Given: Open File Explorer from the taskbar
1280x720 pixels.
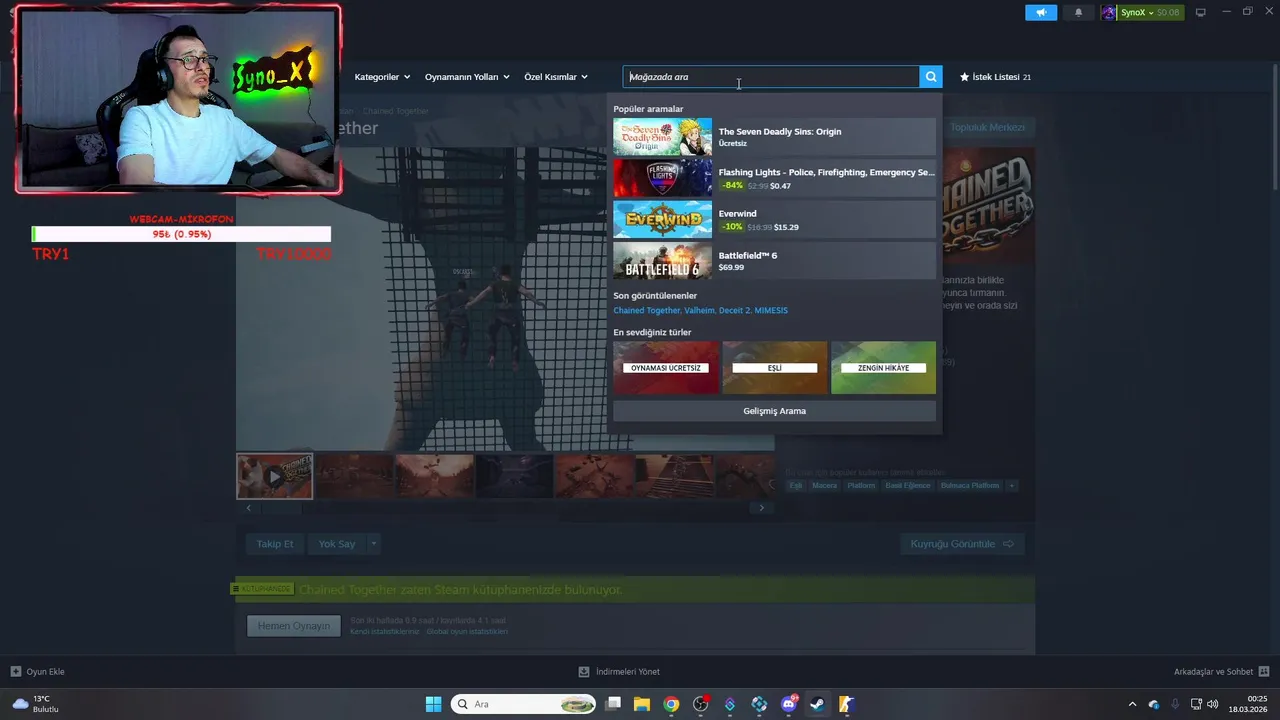Looking at the screenshot, I should (642, 704).
